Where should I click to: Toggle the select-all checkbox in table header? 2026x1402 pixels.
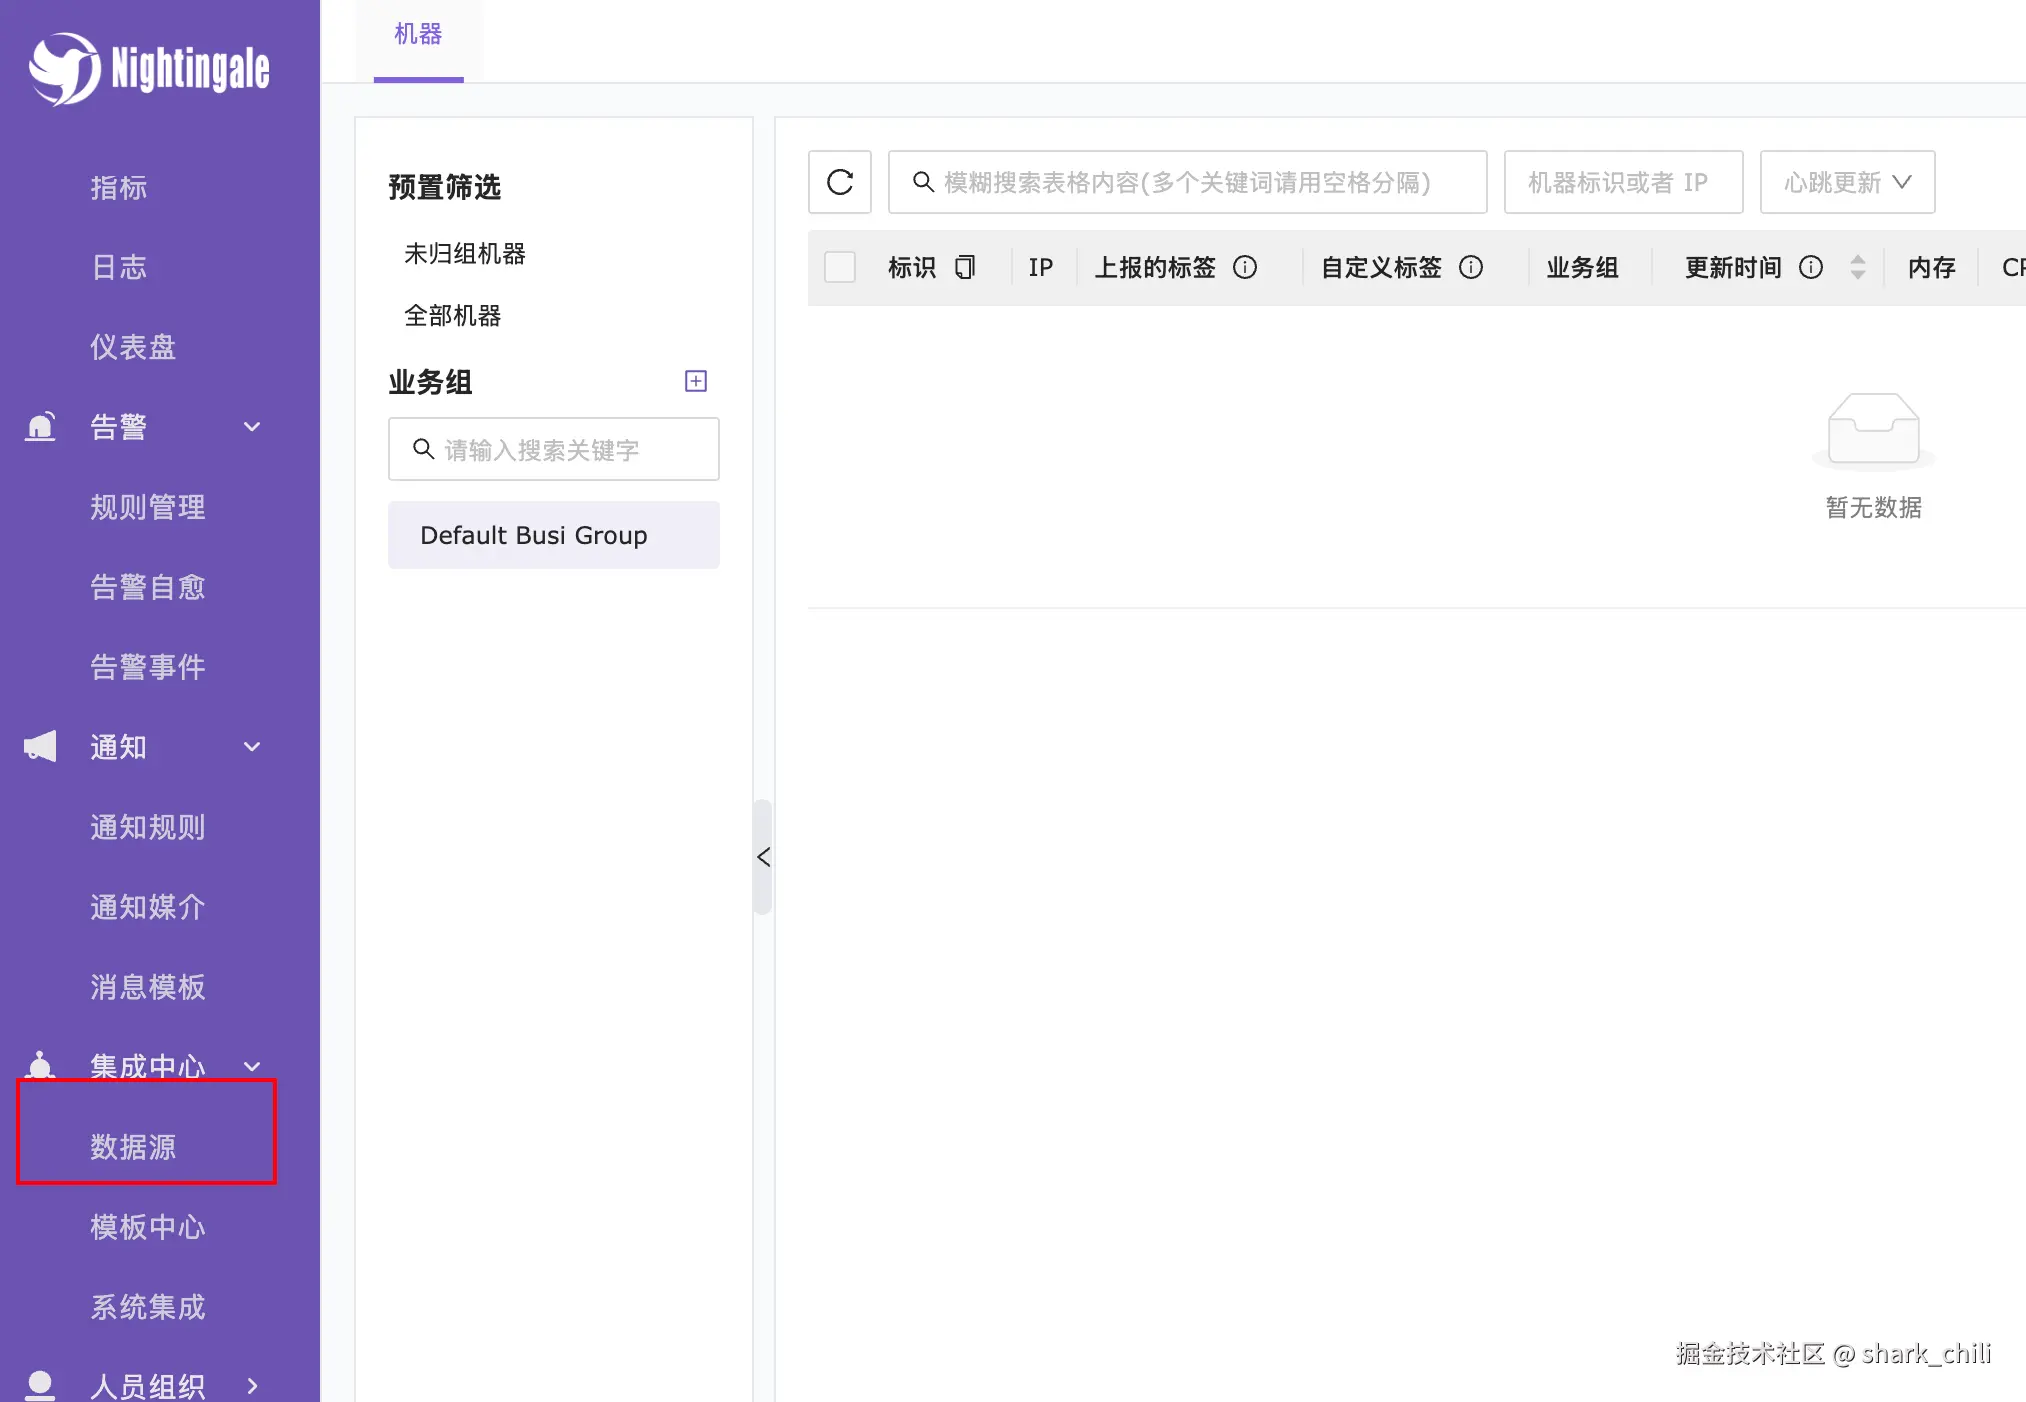coord(840,267)
